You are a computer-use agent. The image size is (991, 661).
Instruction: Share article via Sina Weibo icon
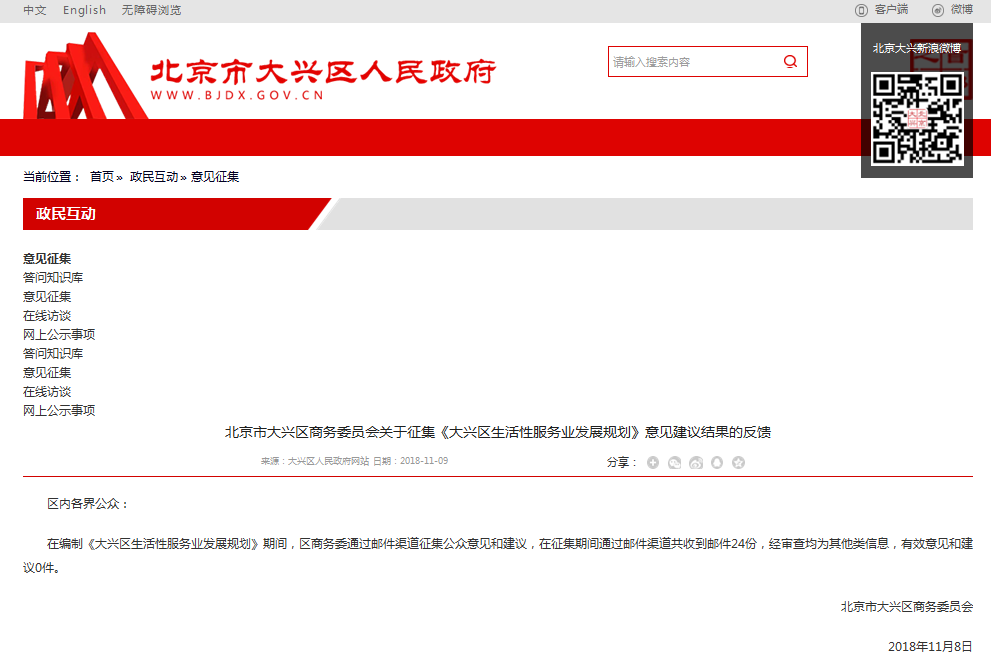pos(696,462)
